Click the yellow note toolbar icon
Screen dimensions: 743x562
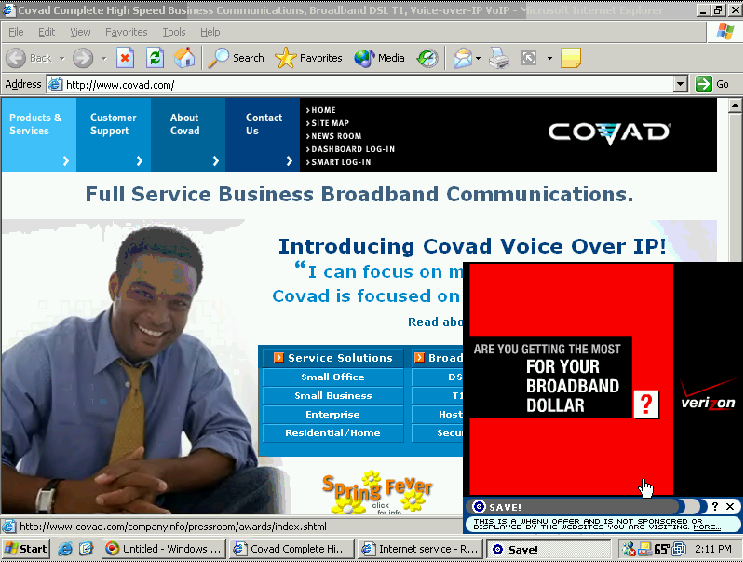coord(571,58)
